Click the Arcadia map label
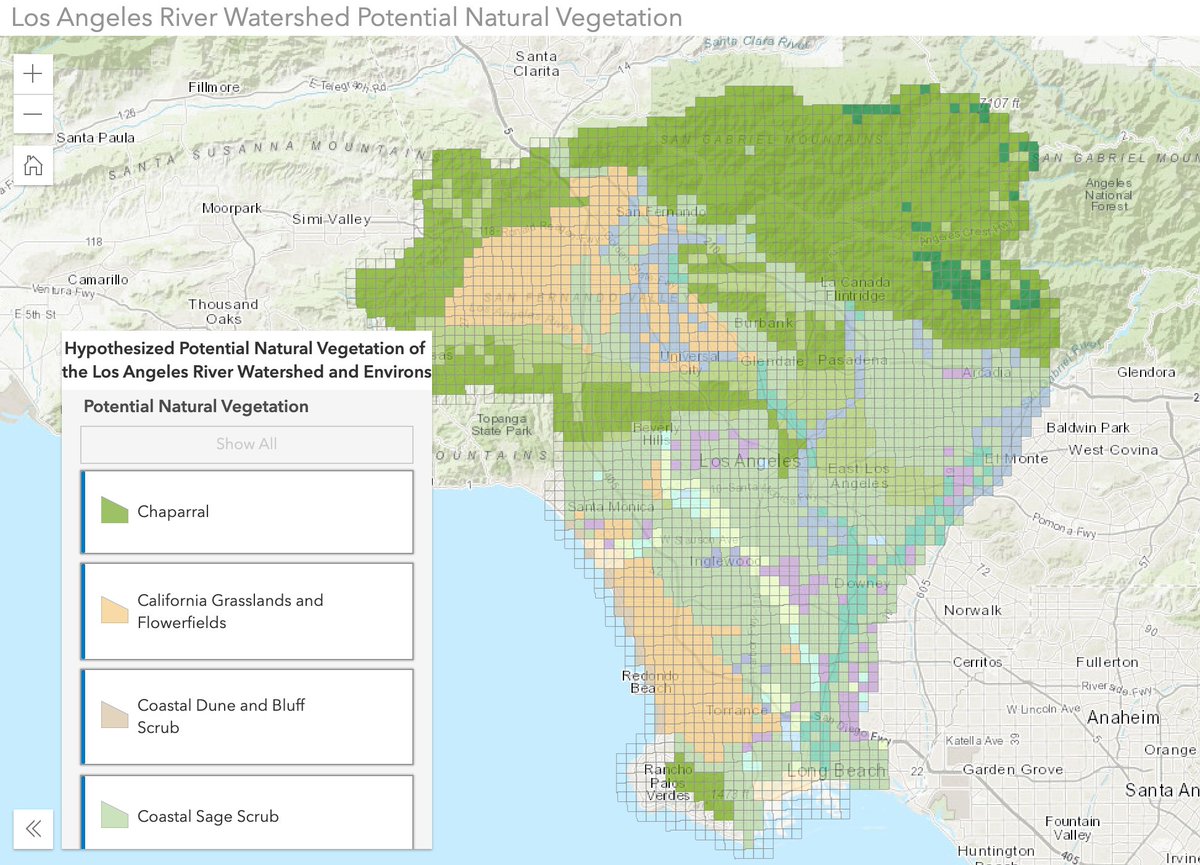The height and width of the screenshot is (865, 1200). tap(985, 372)
